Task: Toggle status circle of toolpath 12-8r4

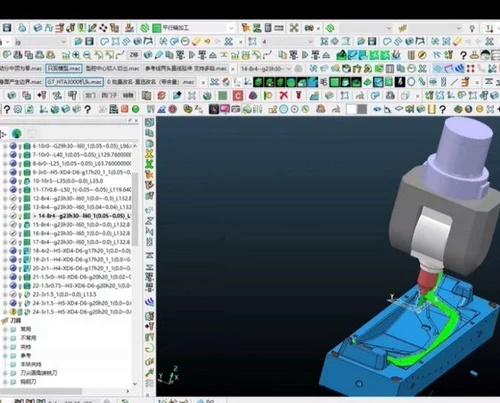Action: click(x=13, y=198)
